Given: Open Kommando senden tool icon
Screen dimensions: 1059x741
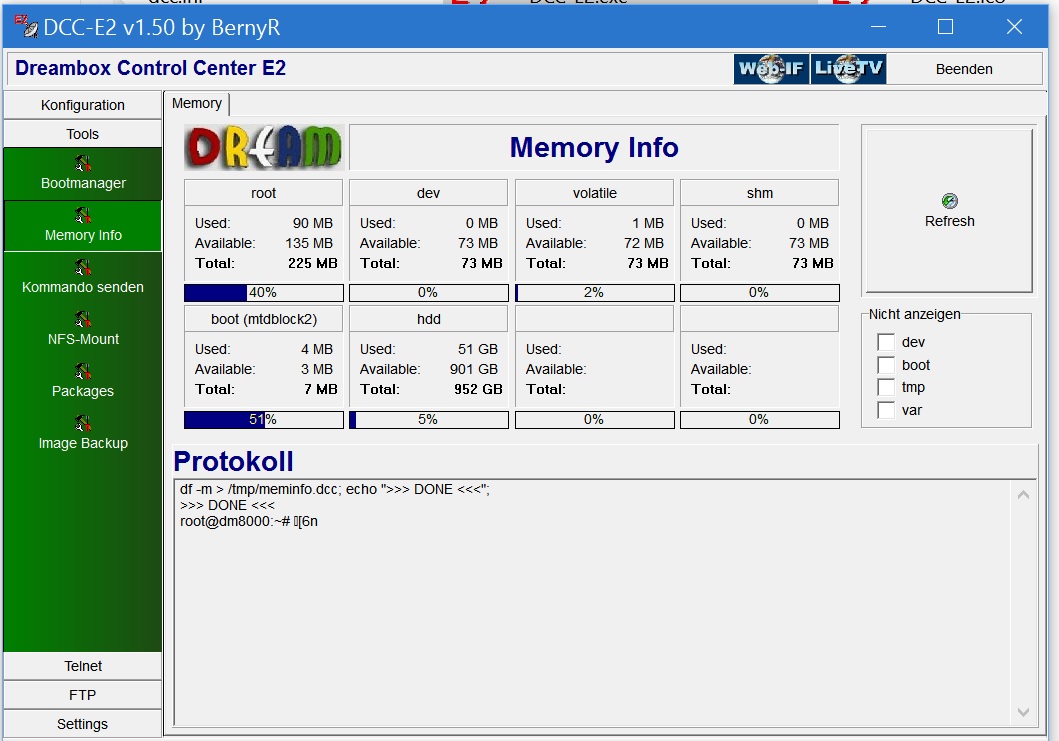Looking at the screenshot, I should (83, 267).
